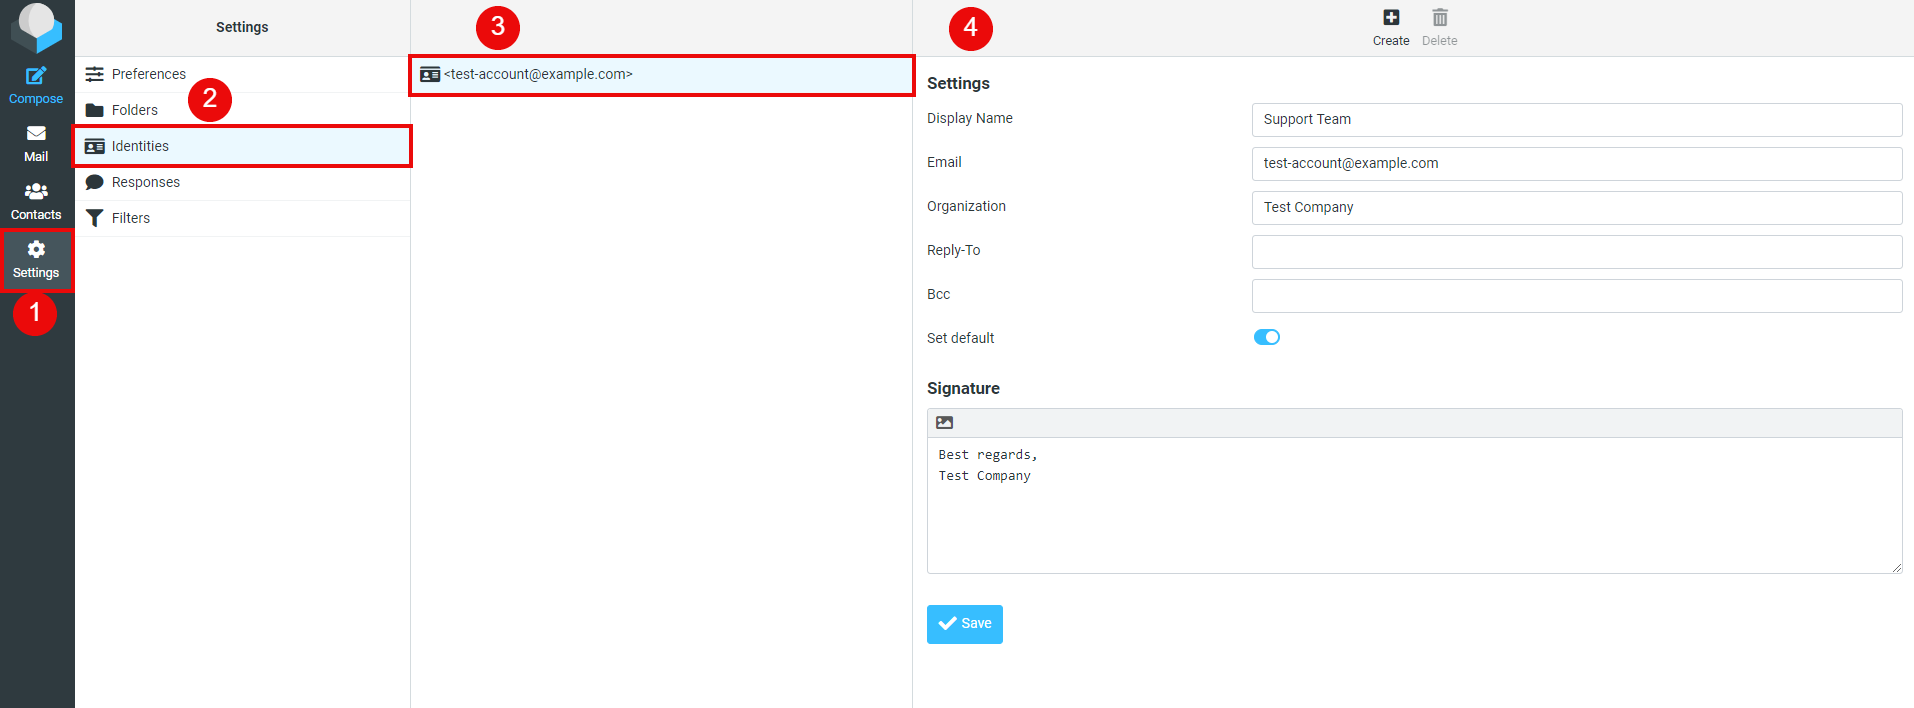Click the Reply-To input field

click(x=1576, y=252)
